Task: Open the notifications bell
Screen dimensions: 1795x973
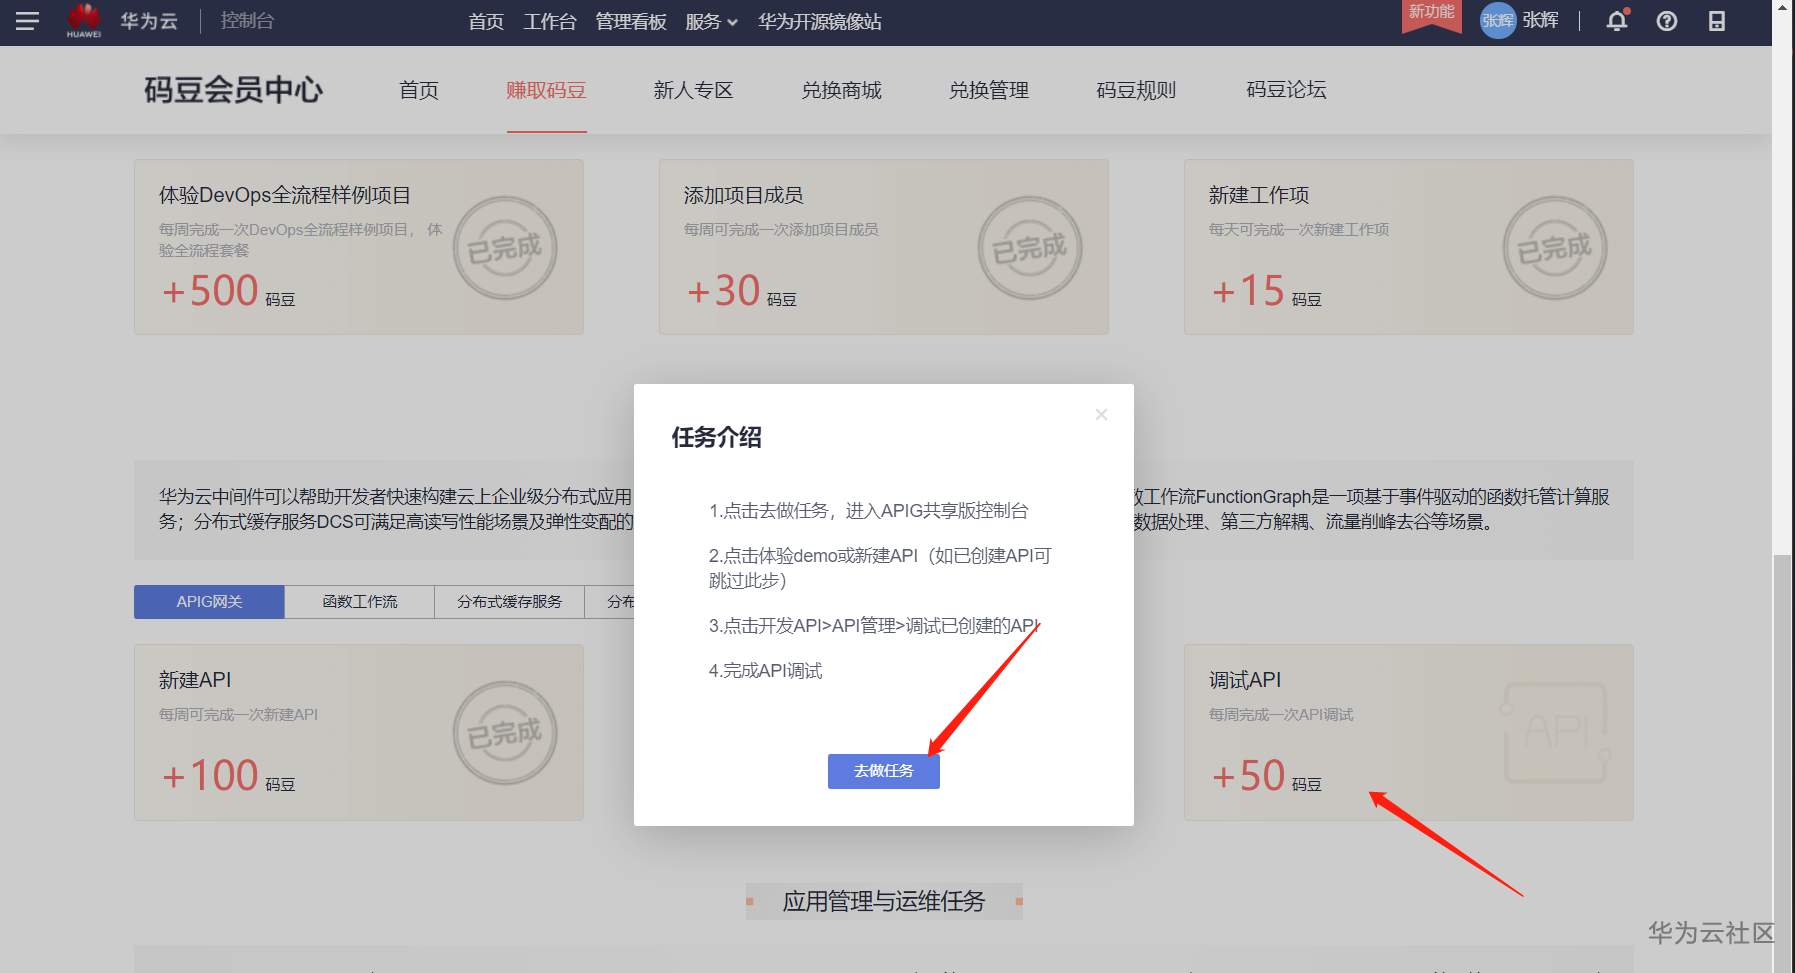Action: click(x=1617, y=21)
